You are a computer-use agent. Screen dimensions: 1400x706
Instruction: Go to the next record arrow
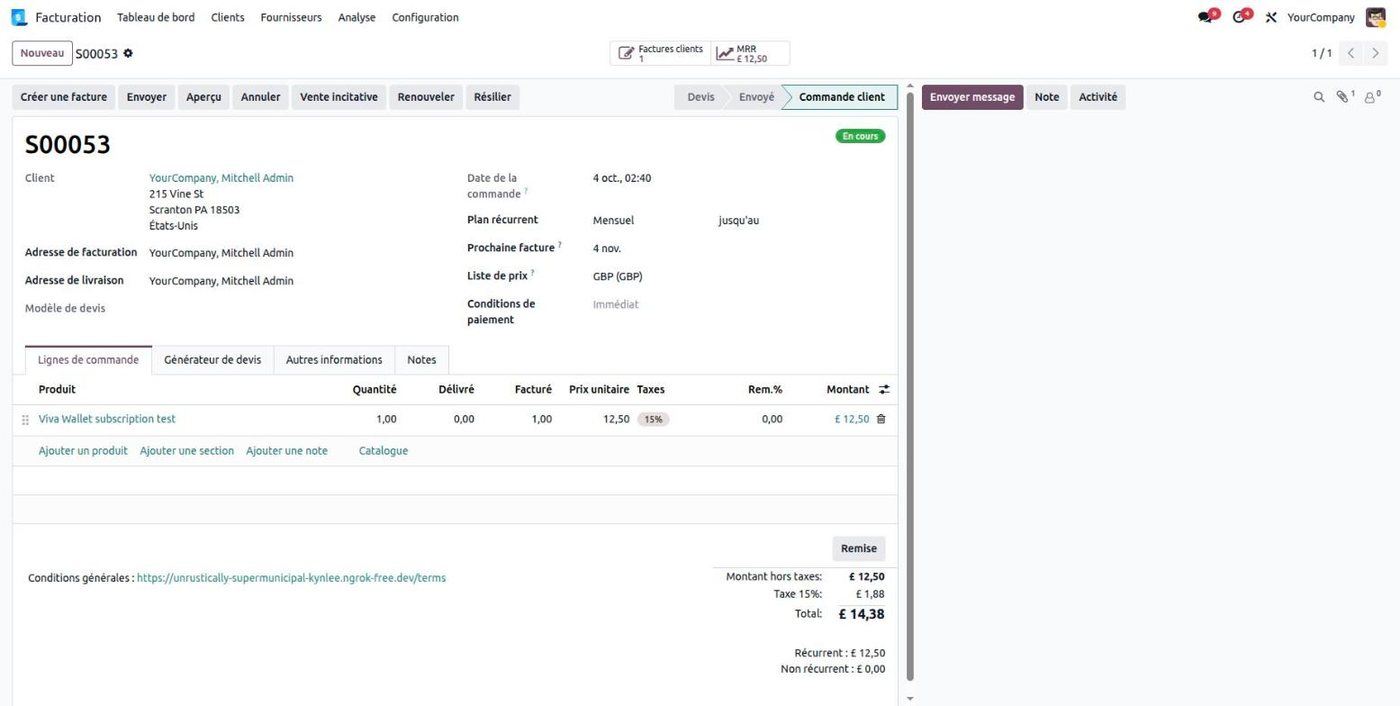point(1376,53)
